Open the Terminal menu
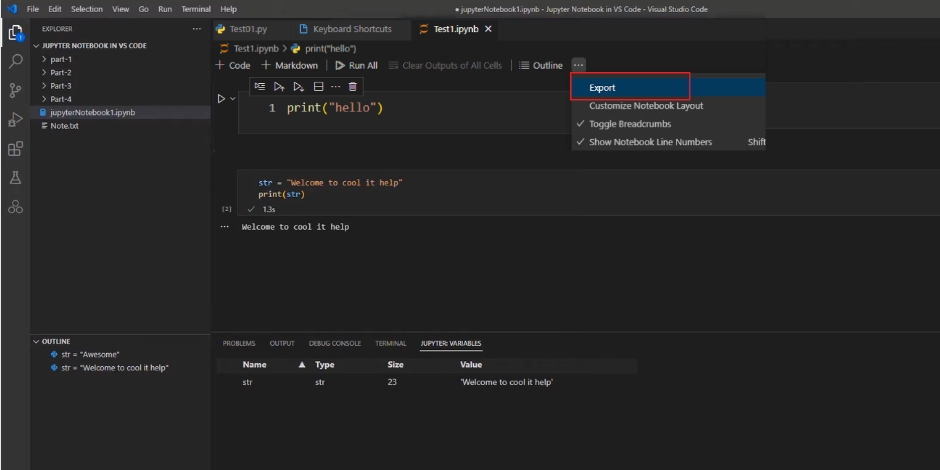The height and width of the screenshot is (470, 940). (x=196, y=9)
